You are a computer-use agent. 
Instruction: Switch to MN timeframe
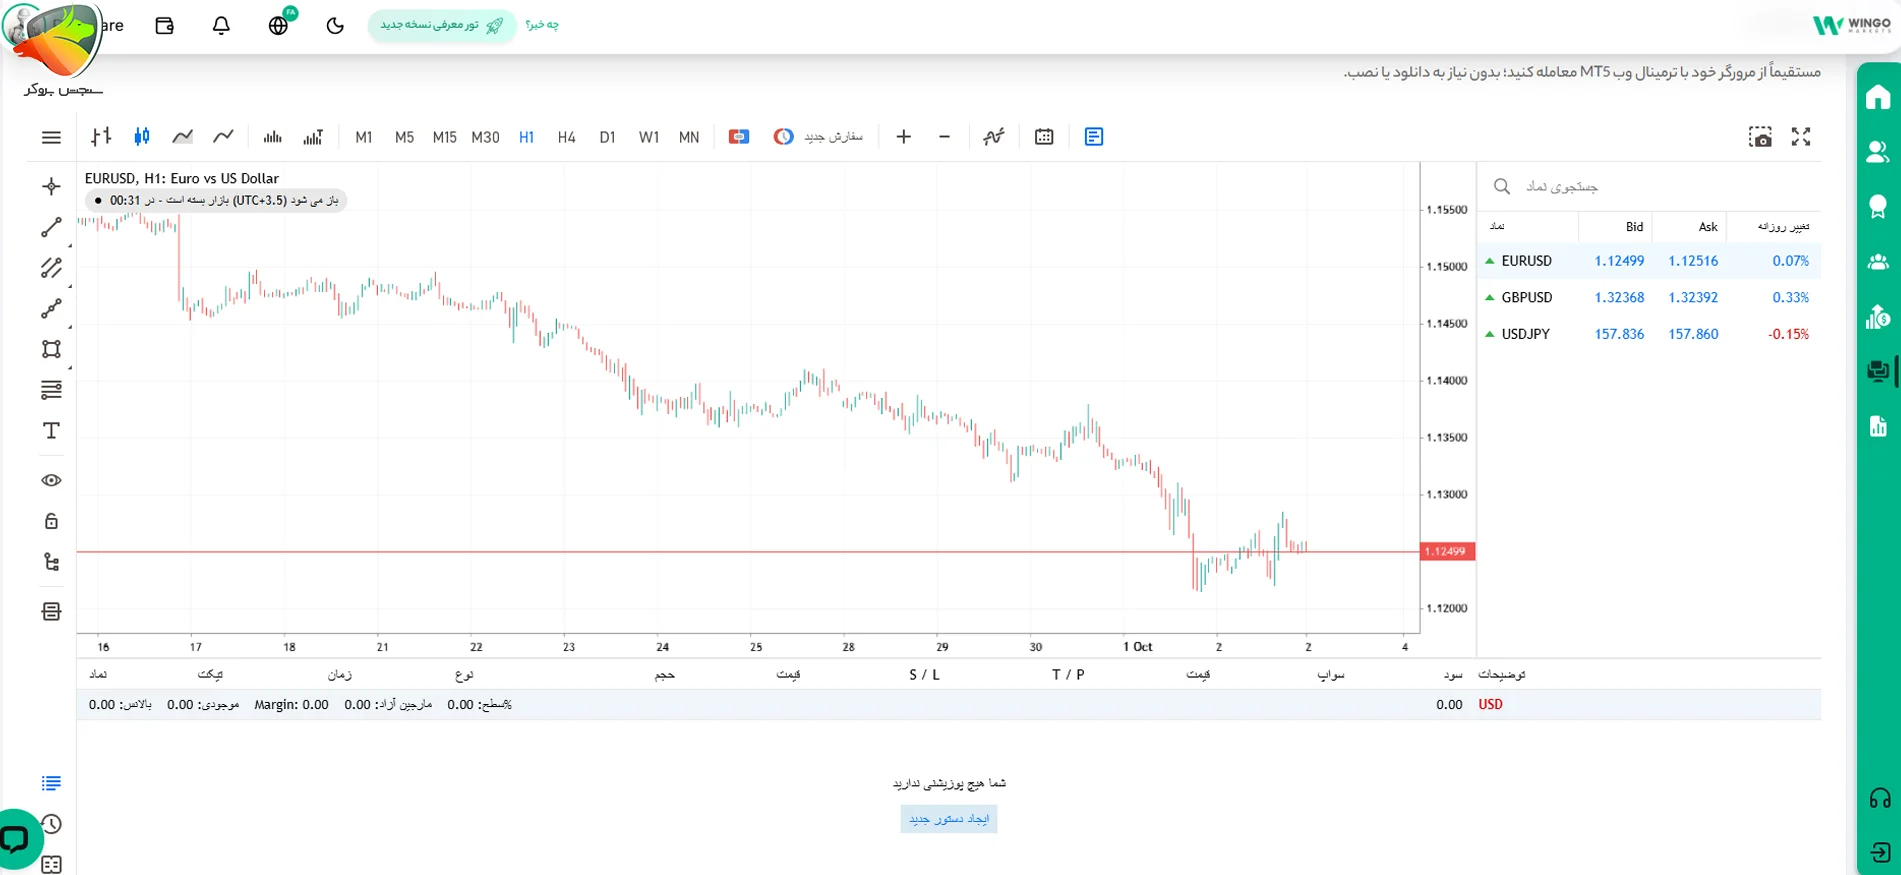pyautogui.click(x=689, y=137)
